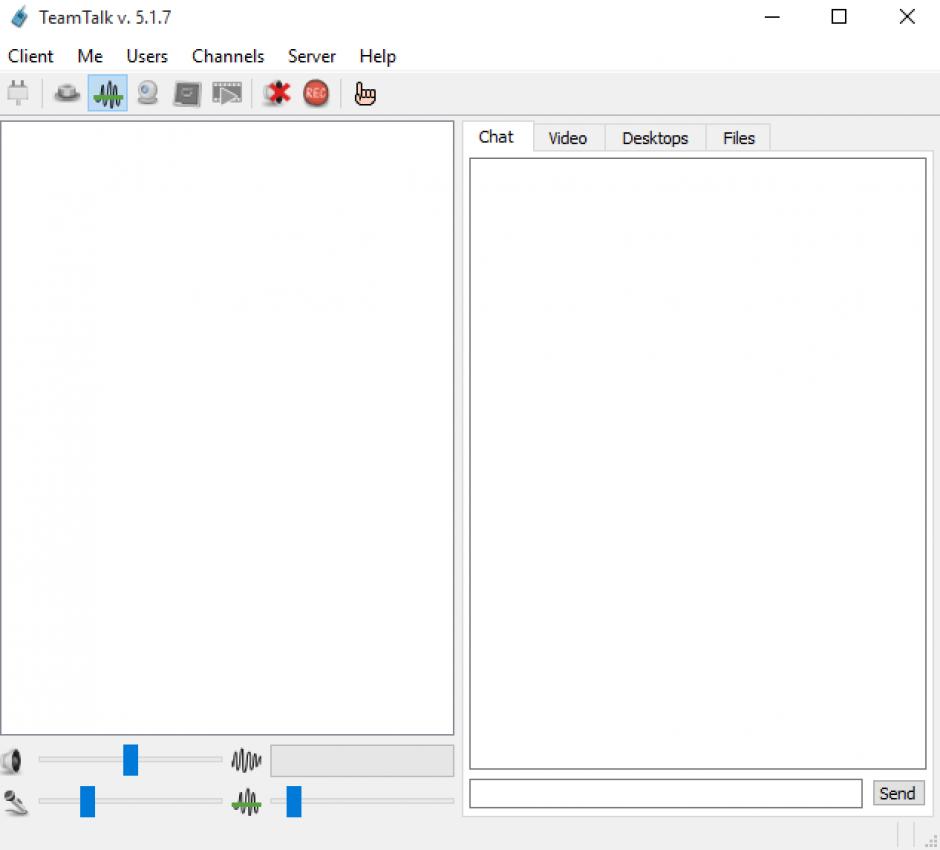Minimize the TeamTalk window
Image resolution: width=940 pixels, height=850 pixels.
coord(772,17)
